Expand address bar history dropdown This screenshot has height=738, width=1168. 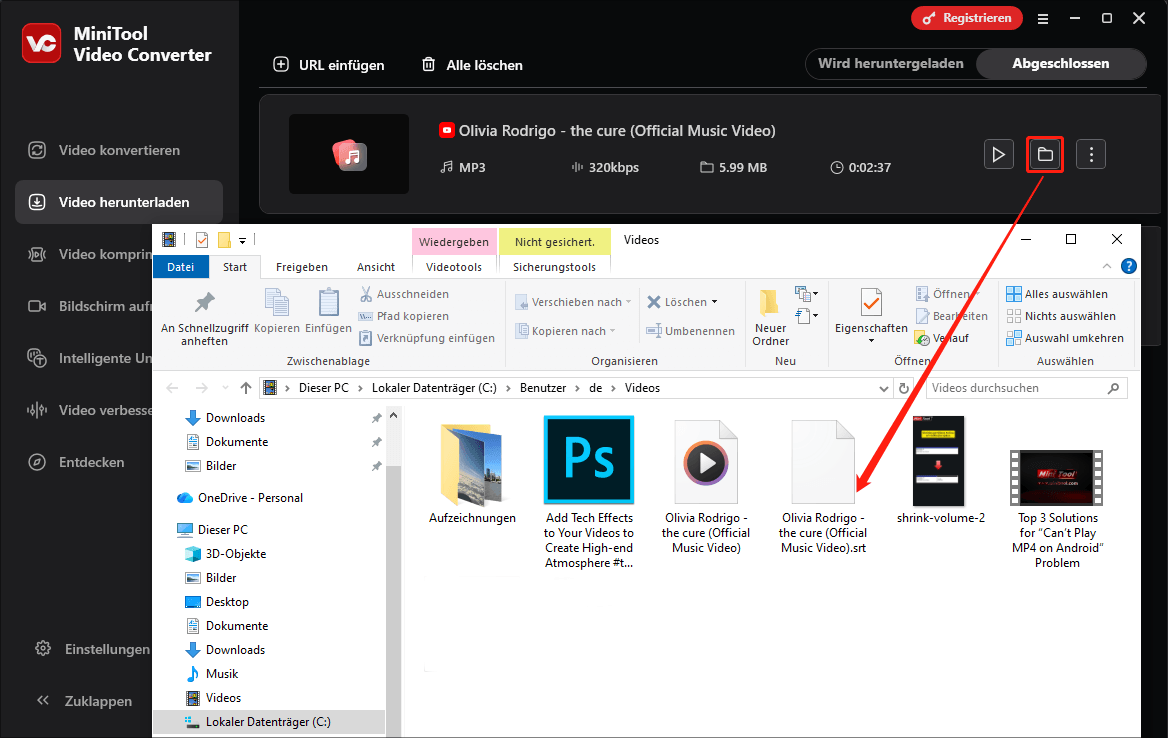pyautogui.click(x=883, y=388)
